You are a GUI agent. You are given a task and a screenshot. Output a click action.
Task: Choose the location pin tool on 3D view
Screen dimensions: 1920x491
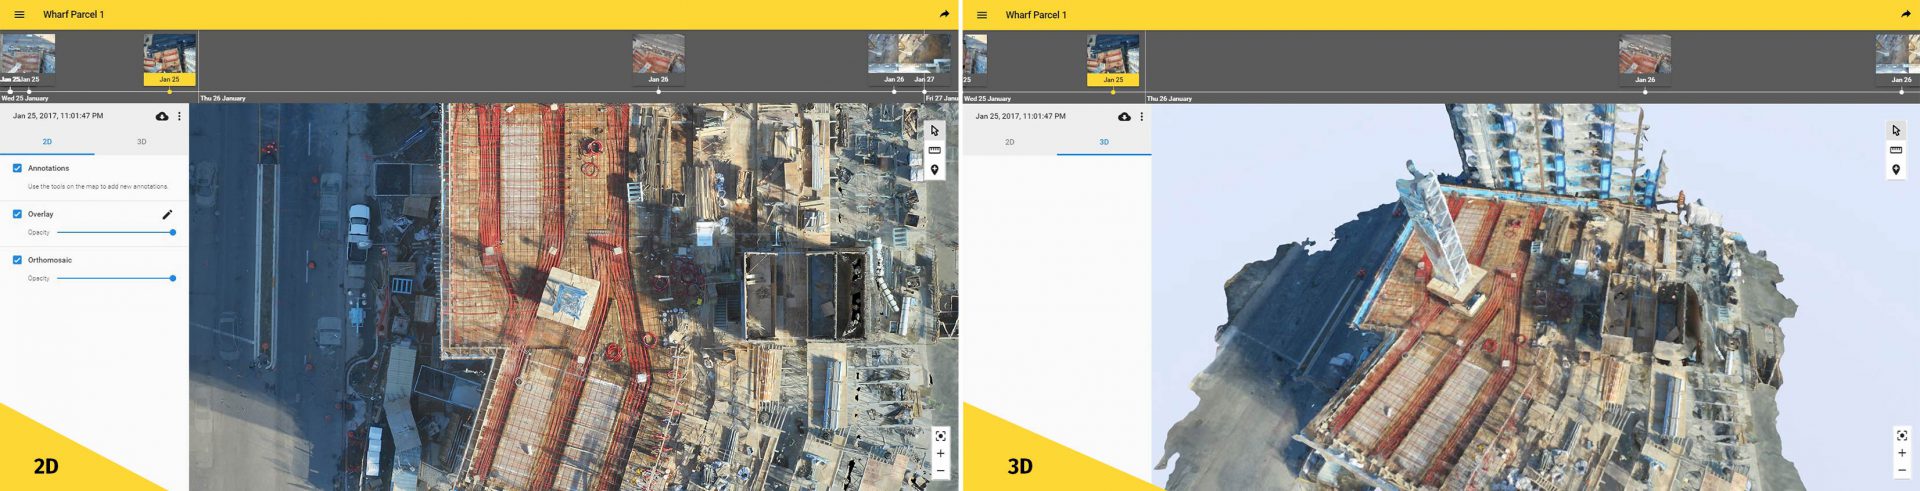click(1896, 170)
